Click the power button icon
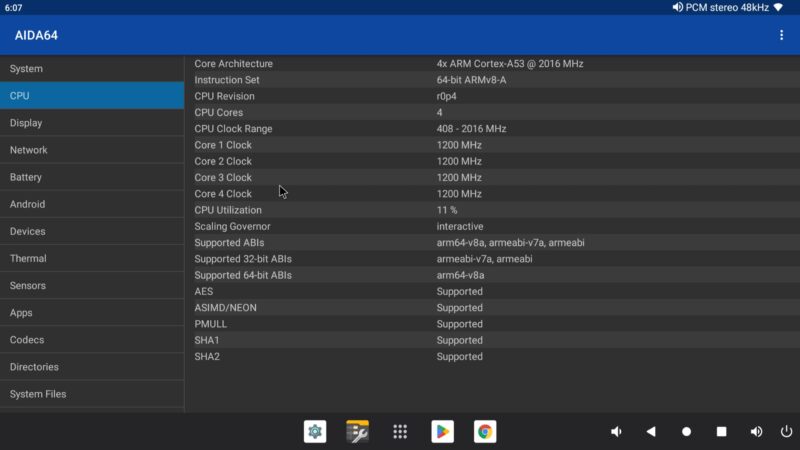Viewport: 800px width, 450px height. click(786, 432)
